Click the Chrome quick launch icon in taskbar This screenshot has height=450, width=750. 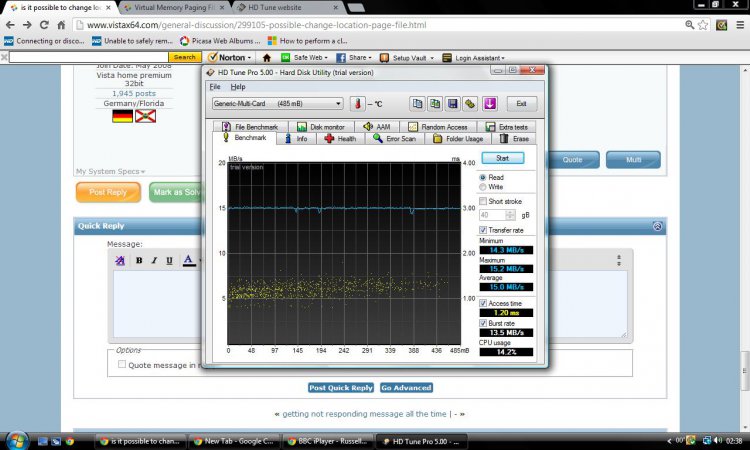pos(70,441)
